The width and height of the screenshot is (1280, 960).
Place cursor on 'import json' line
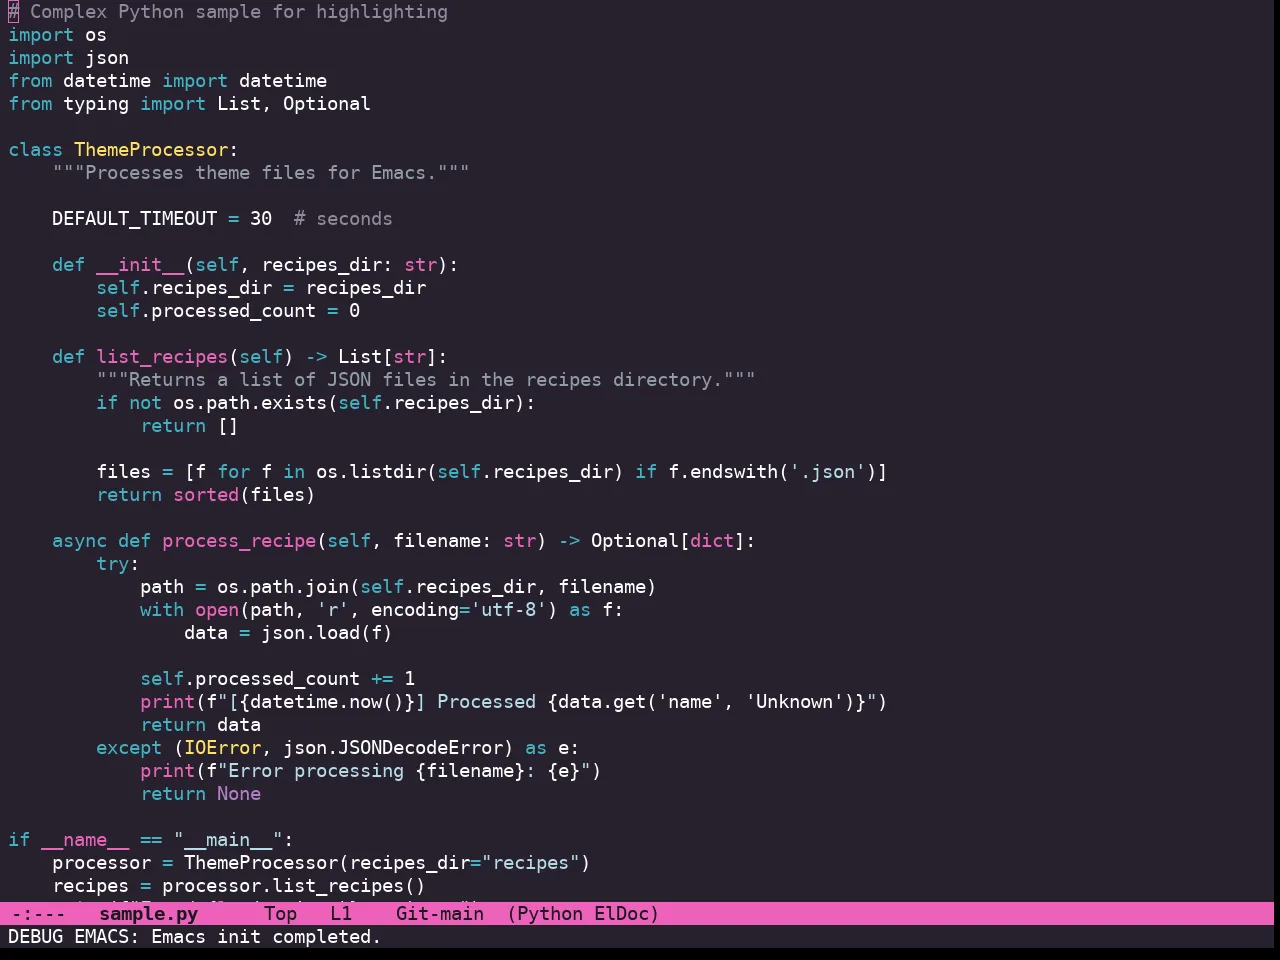click(x=68, y=58)
